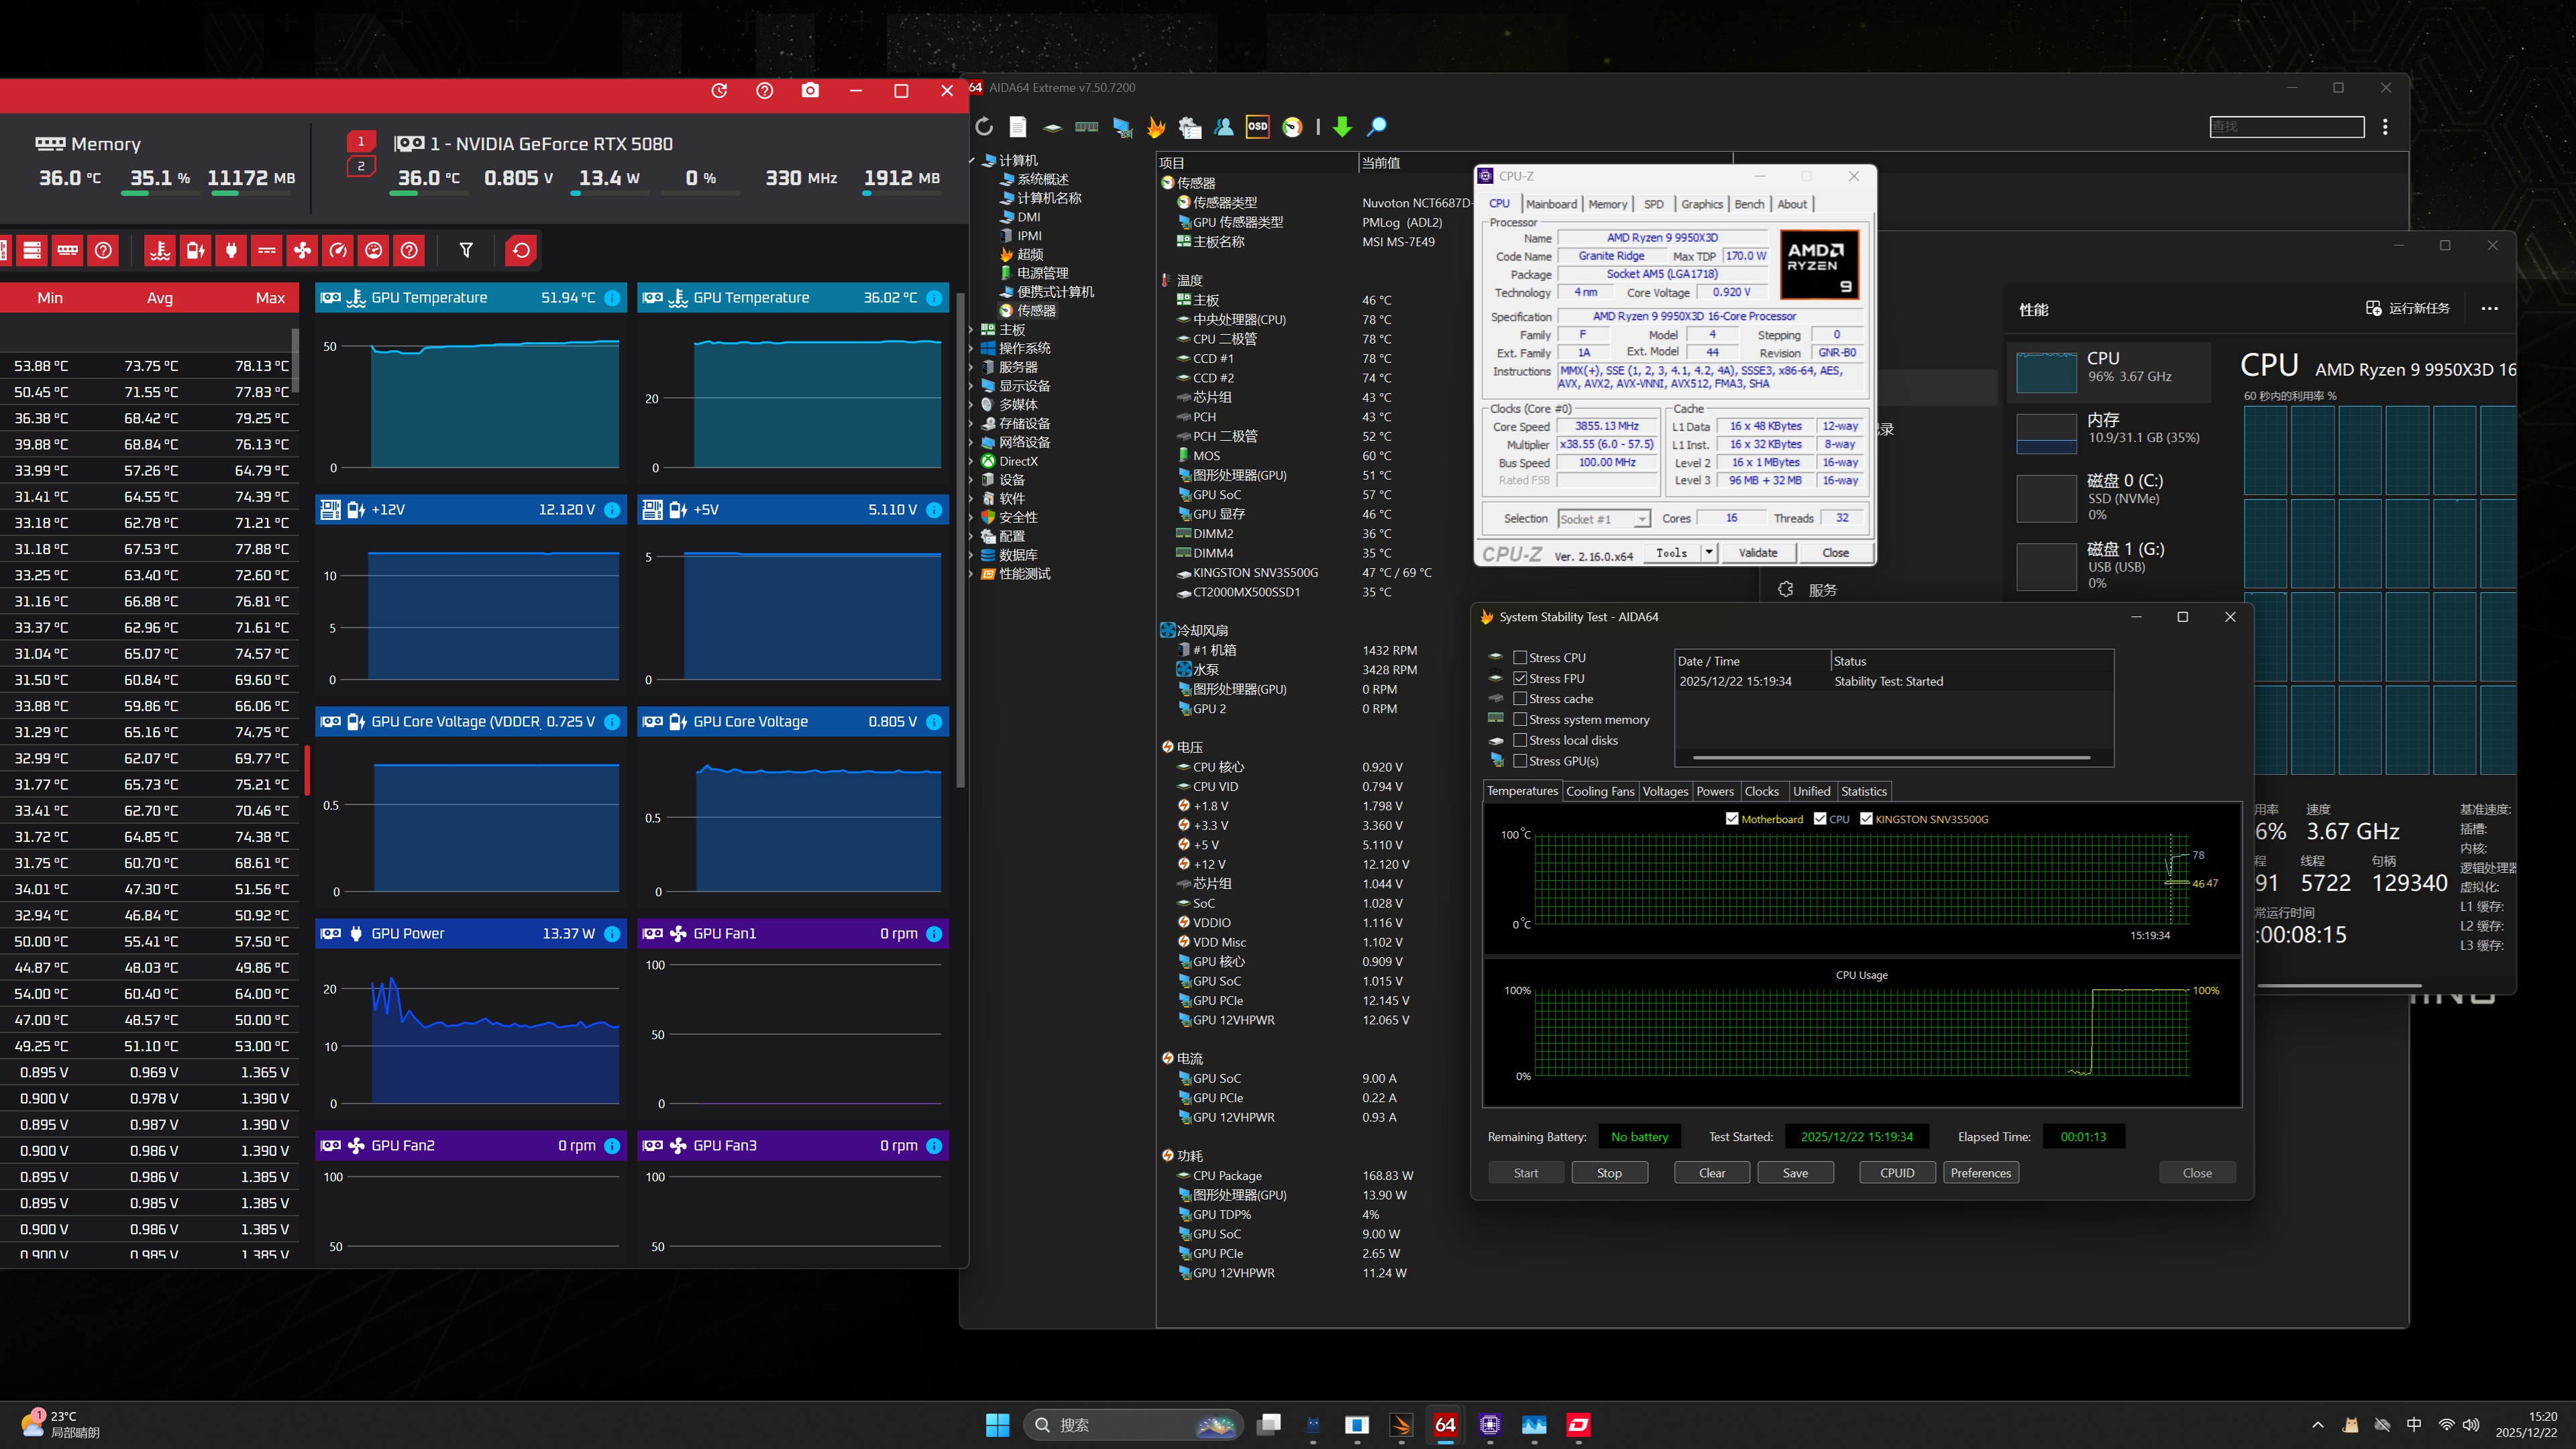Reset min/max values with red reset icon

(521, 251)
